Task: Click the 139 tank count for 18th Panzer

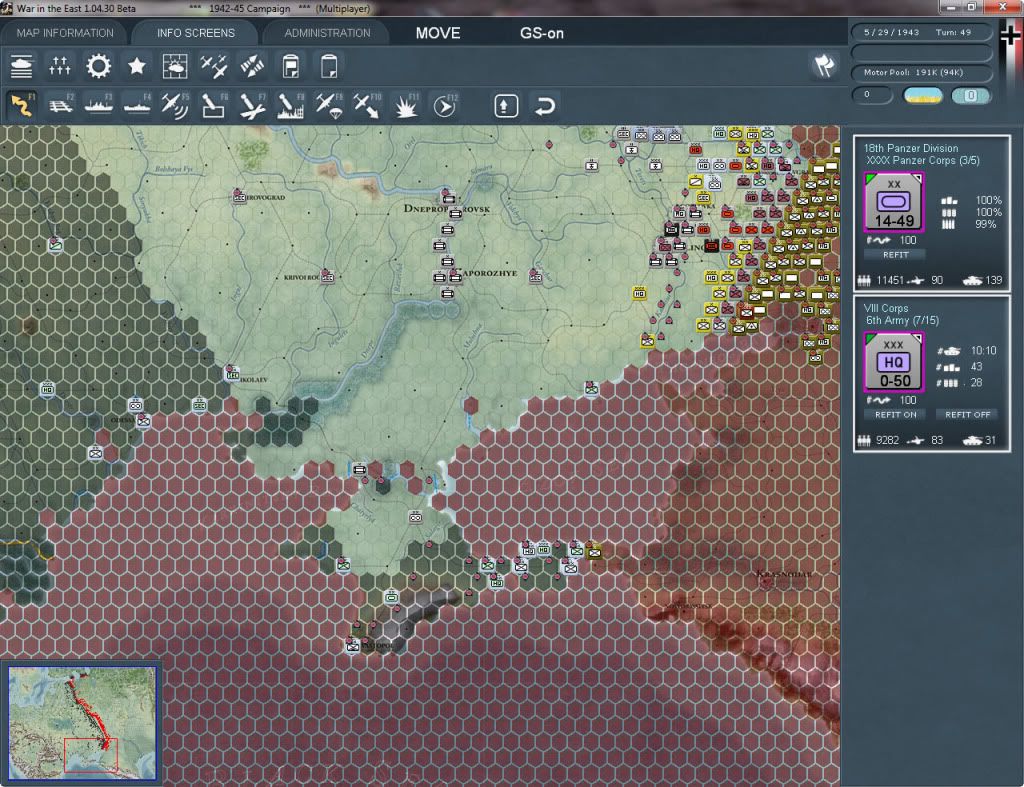Action: pos(993,281)
